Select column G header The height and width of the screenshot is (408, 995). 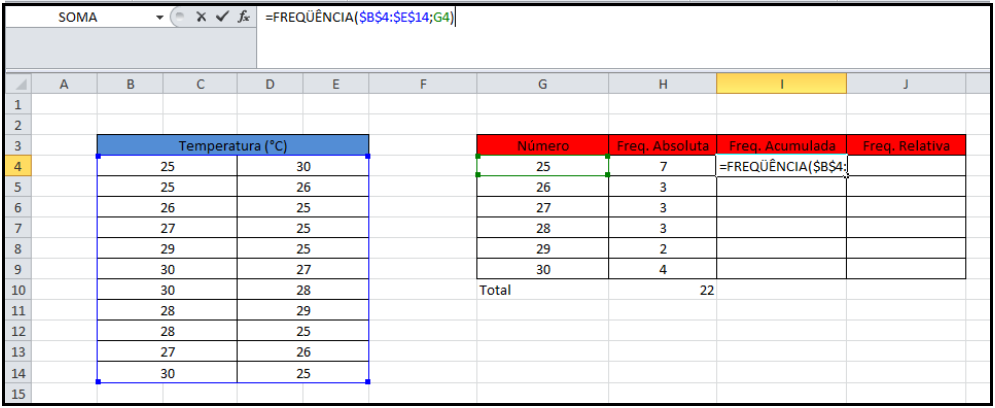point(542,85)
